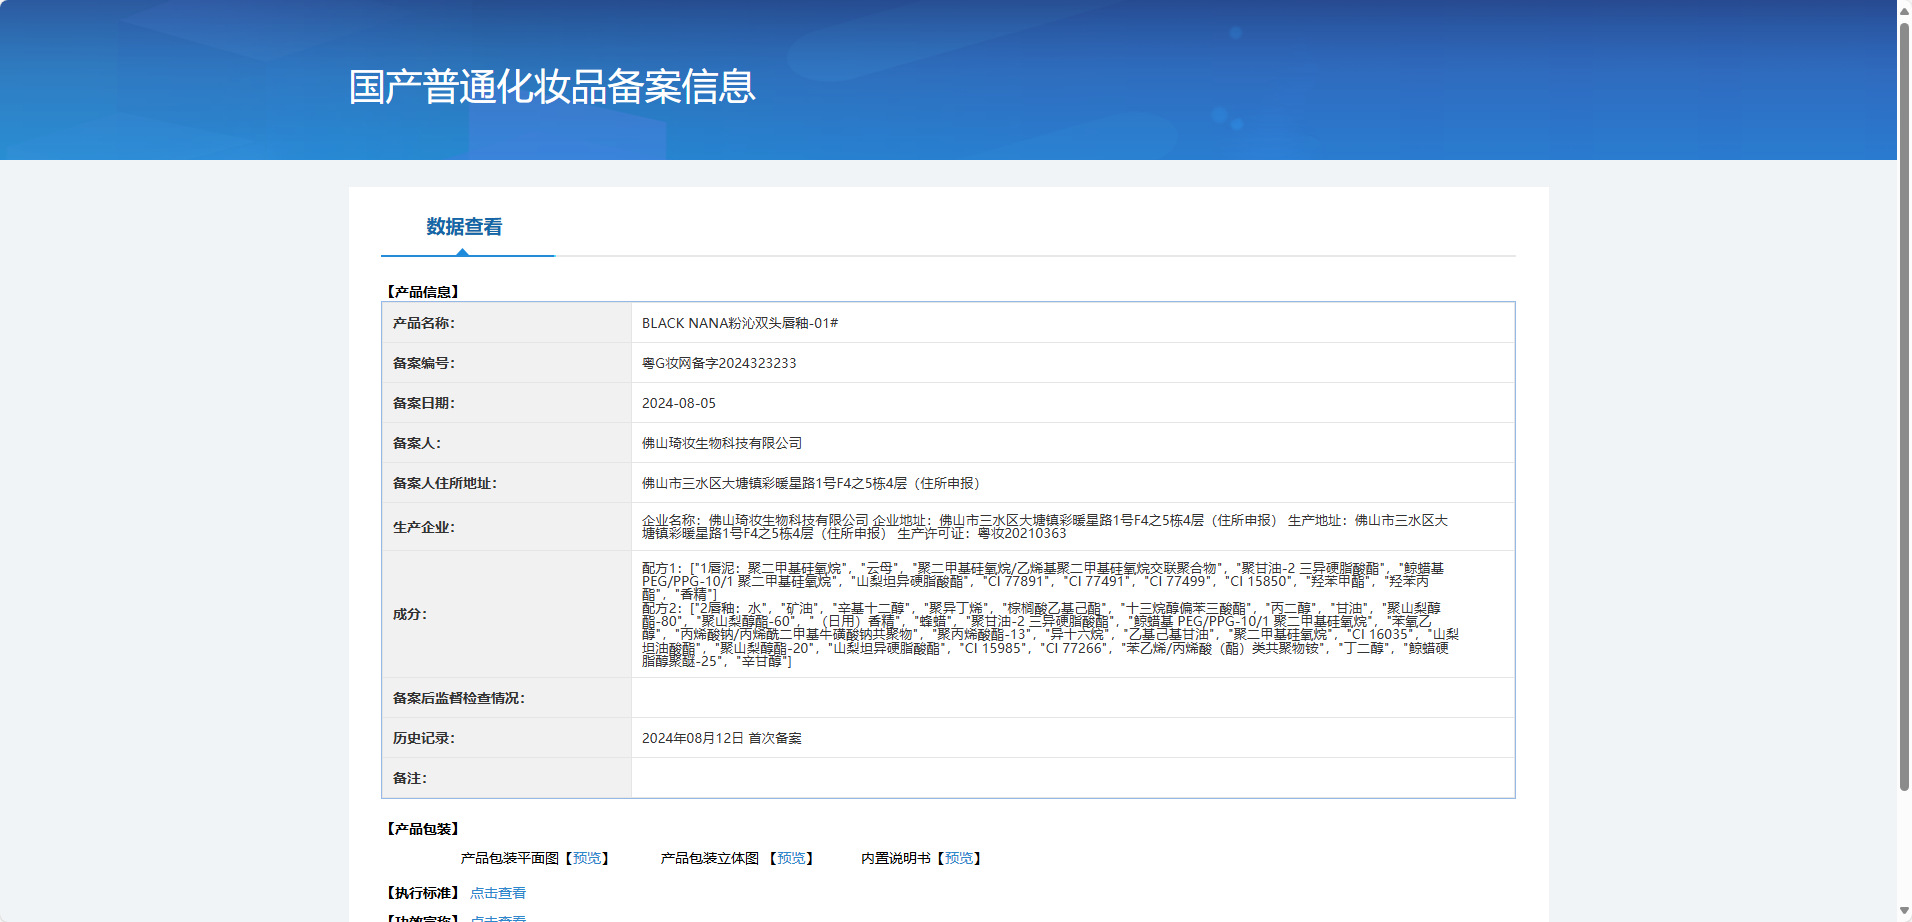Click the 备注 label cell
The height and width of the screenshot is (922, 1912).
point(507,778)
